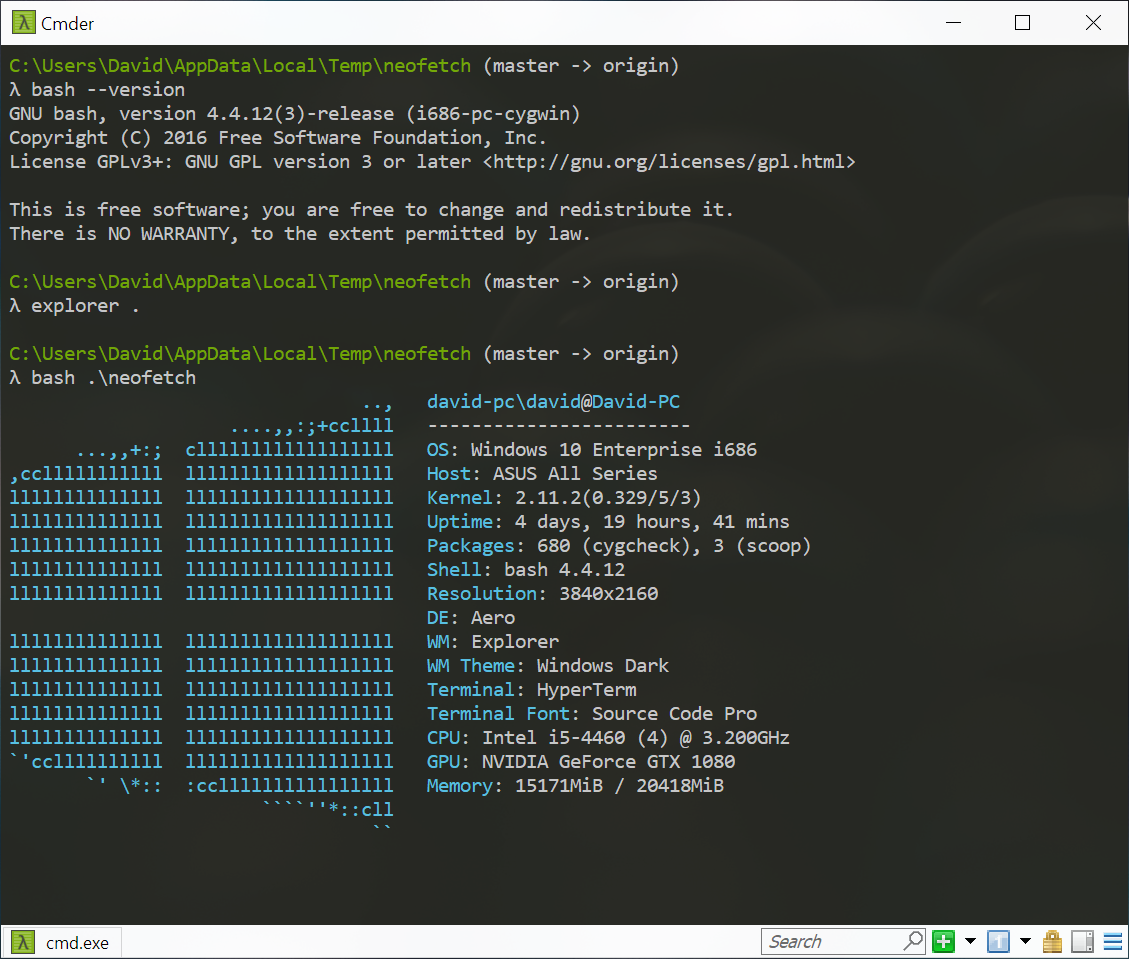Toggle console input lock with the padlock icon
Image resolution: width=1129 pixels, height=959 pixels.
1051,941
